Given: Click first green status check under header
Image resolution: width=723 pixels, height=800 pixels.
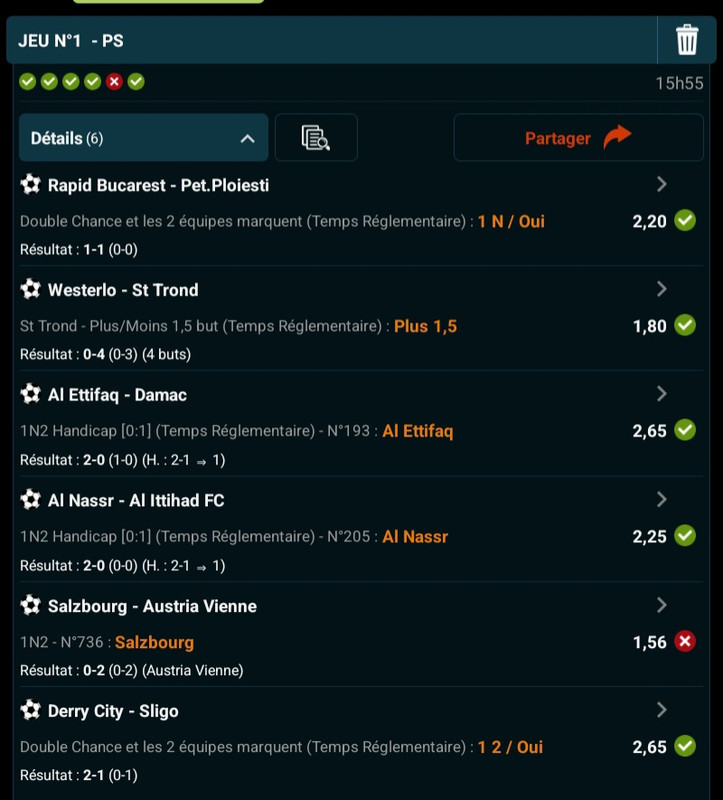Looking at the screenshot, I should [28, 82].
